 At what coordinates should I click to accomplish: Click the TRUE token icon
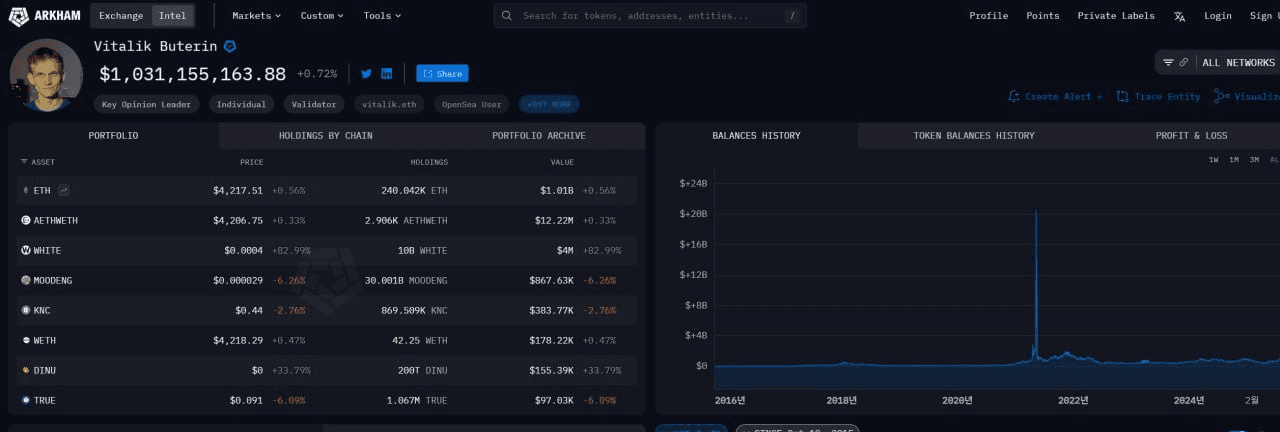(26, 400)
